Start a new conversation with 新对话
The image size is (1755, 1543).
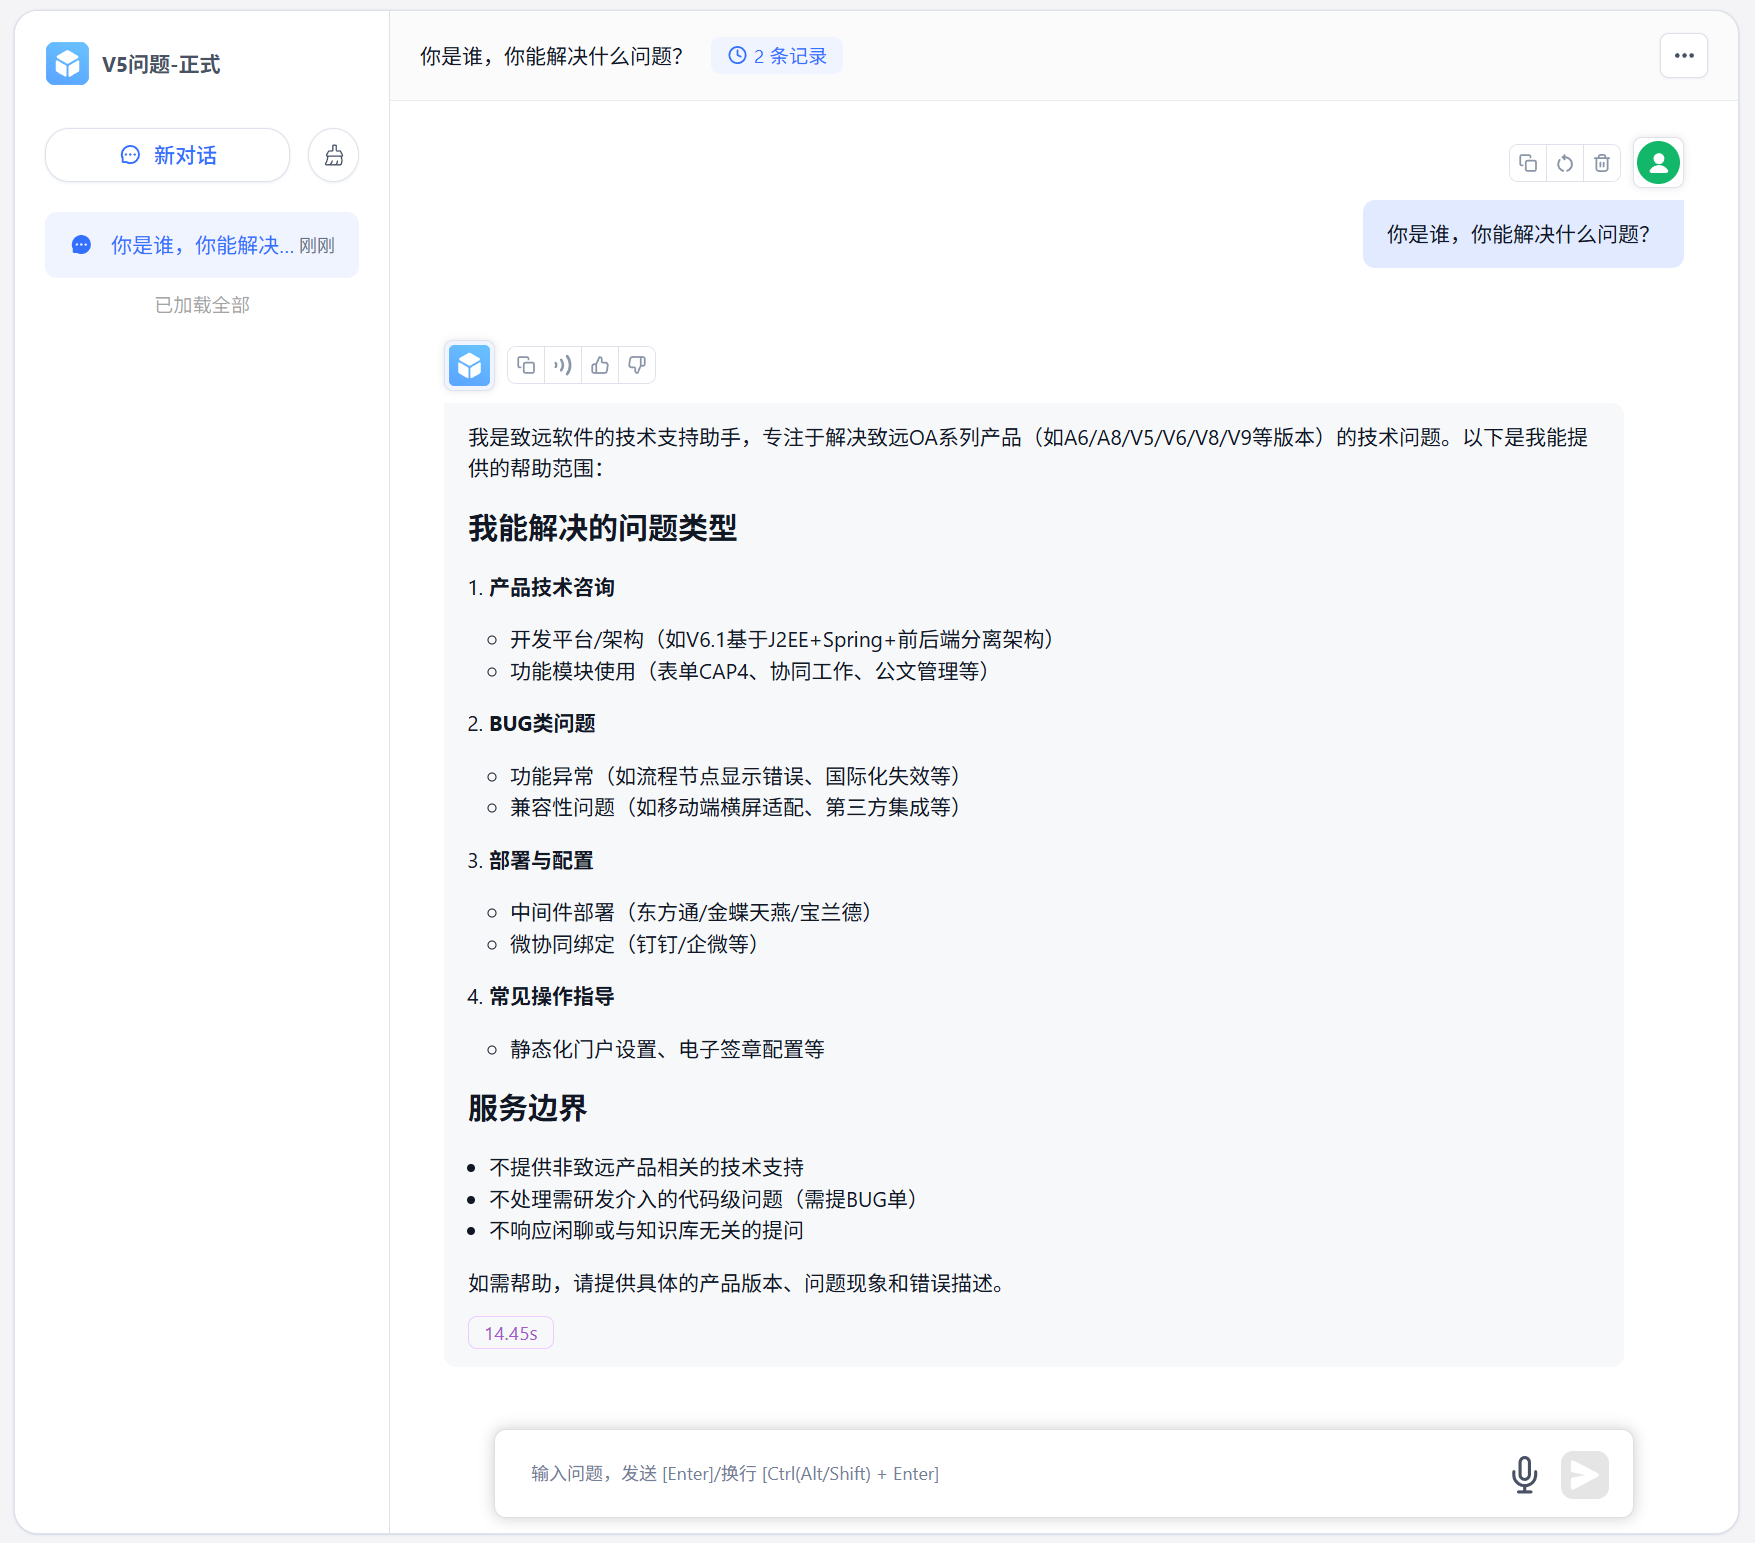pyautogui.click(x=168, y=155)
